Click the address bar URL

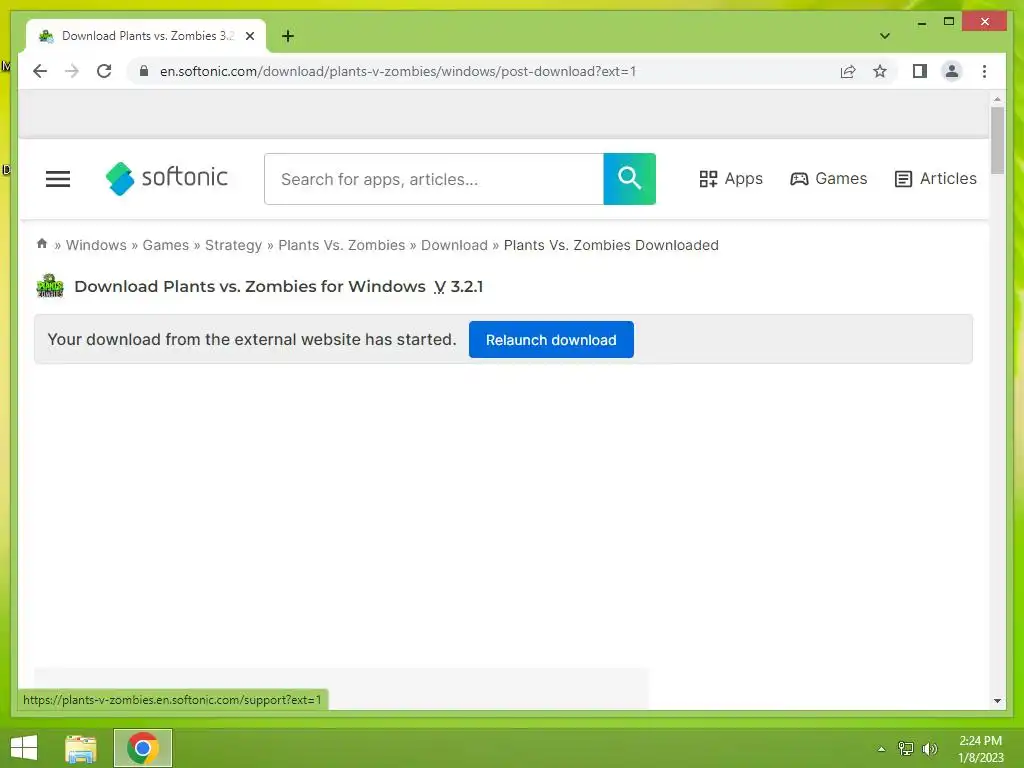coord(398,71)
